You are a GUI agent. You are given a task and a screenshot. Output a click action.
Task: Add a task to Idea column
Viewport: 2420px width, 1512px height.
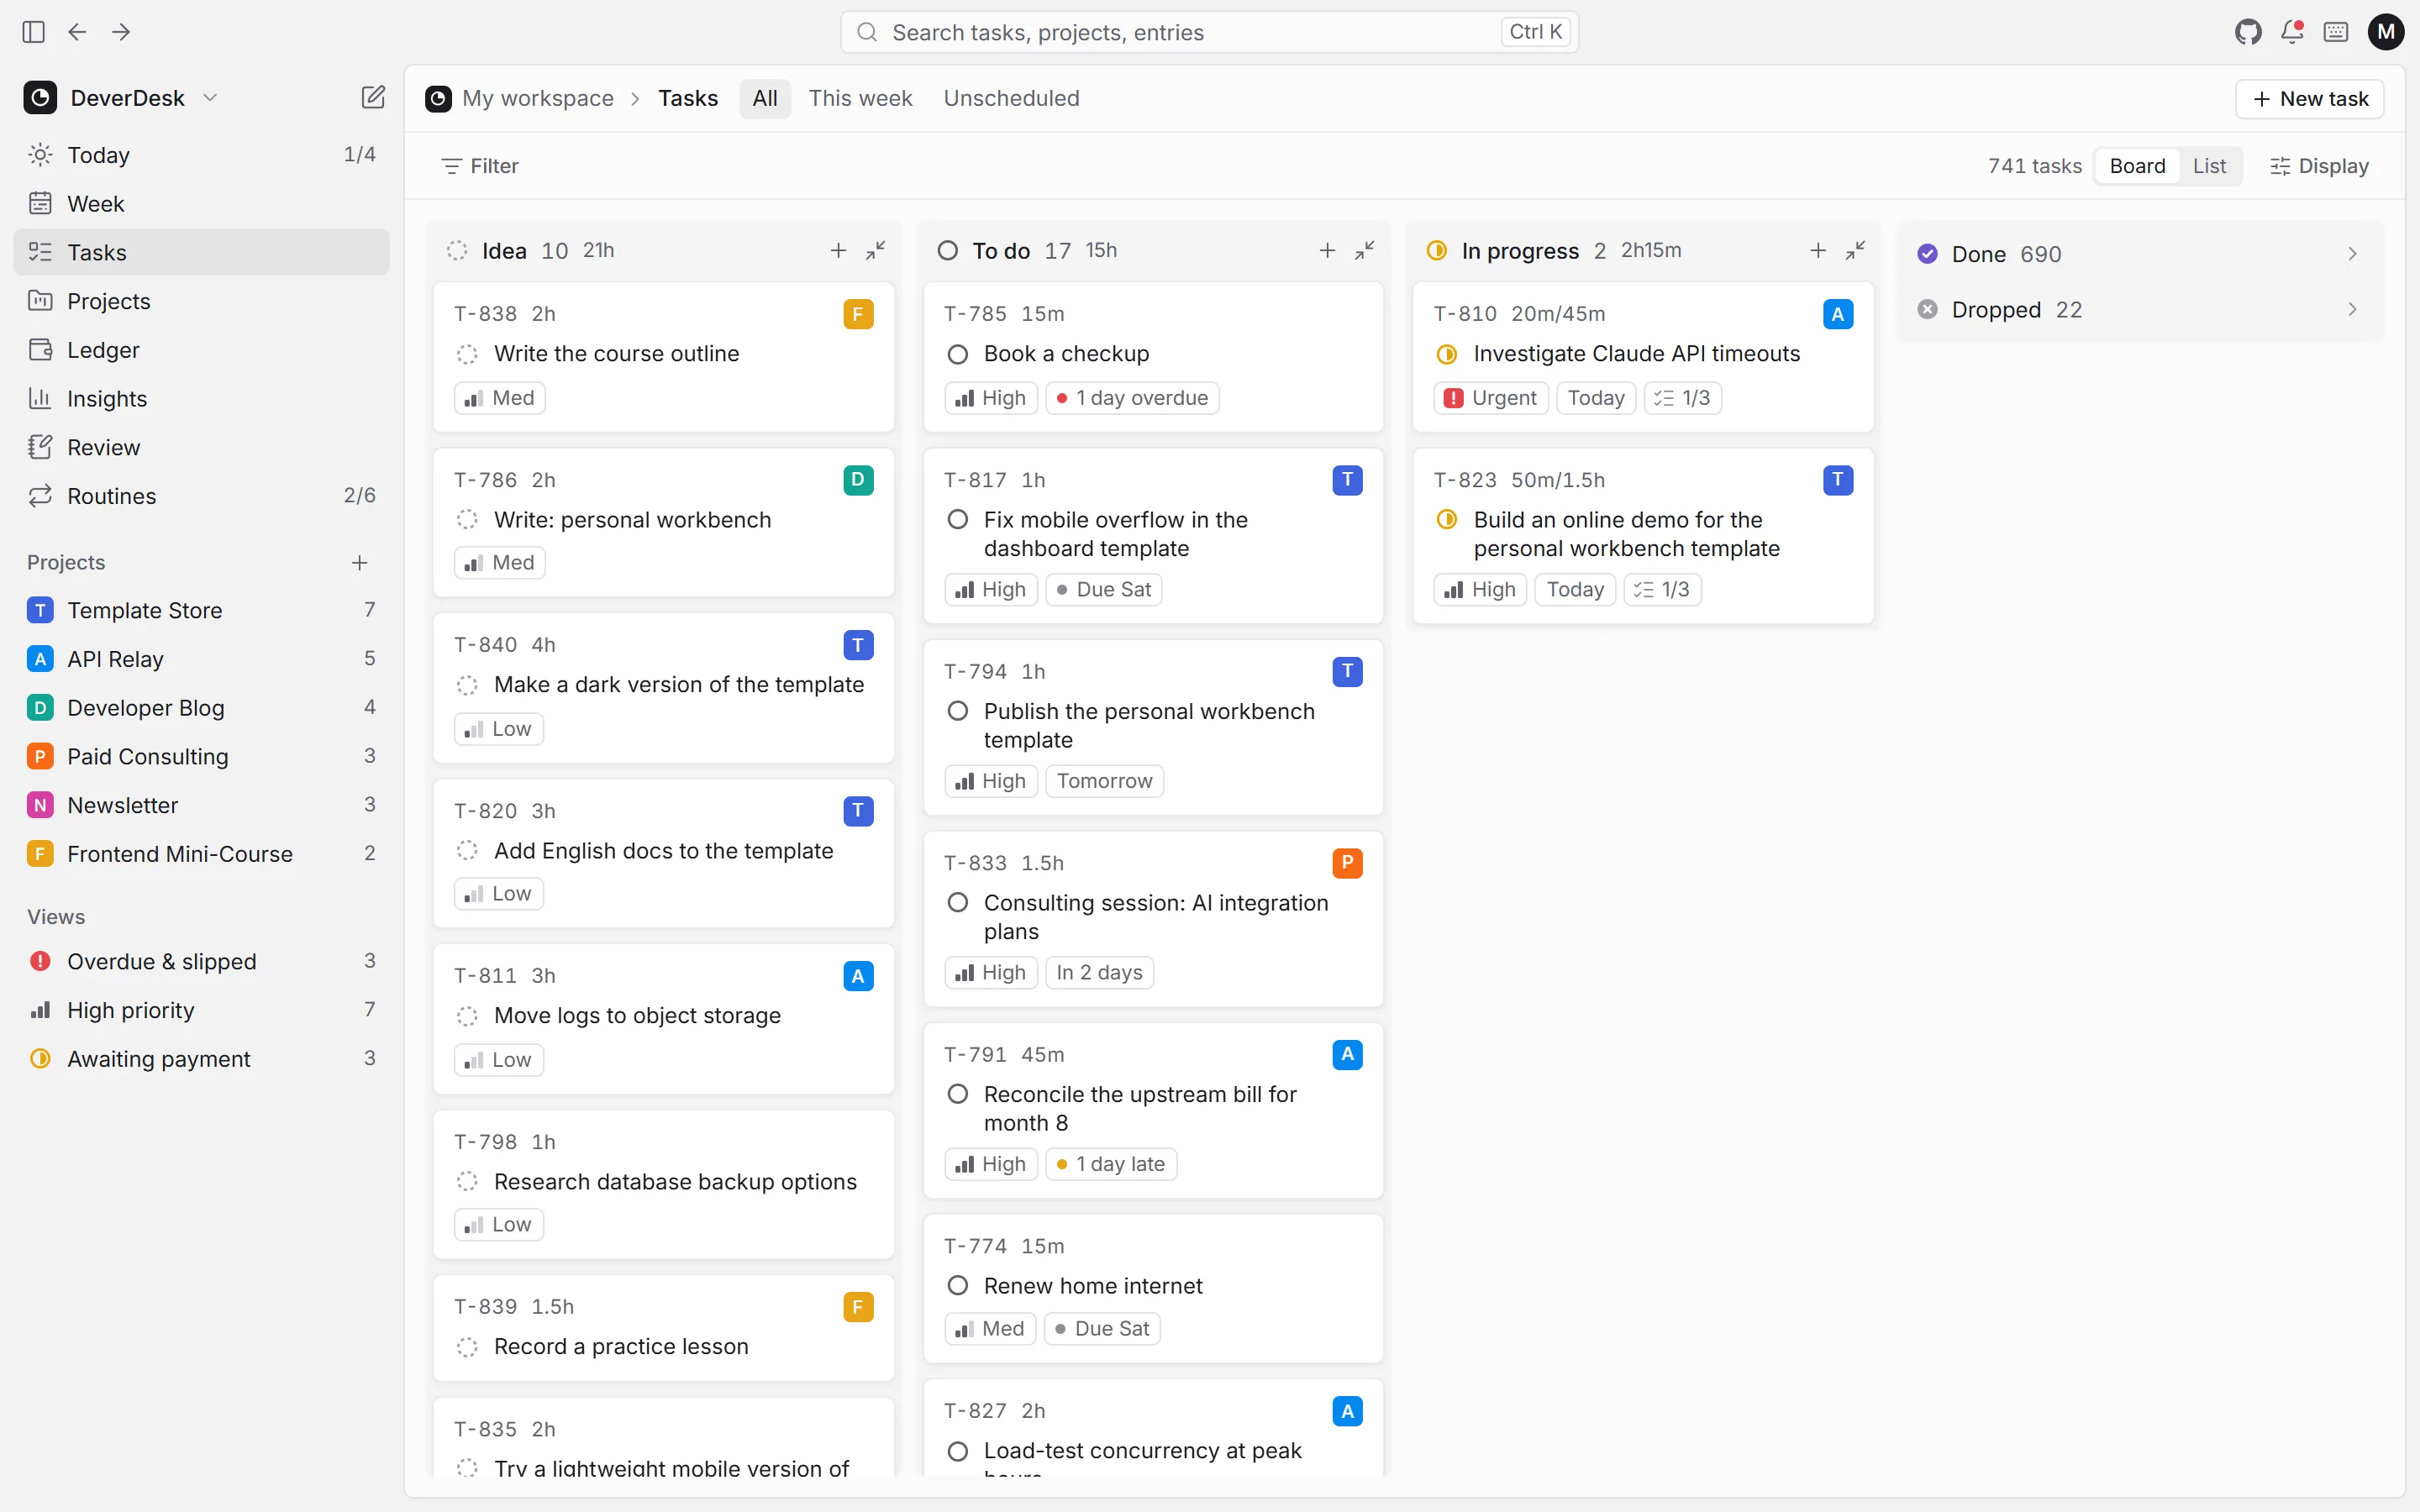tap(838, 250)
